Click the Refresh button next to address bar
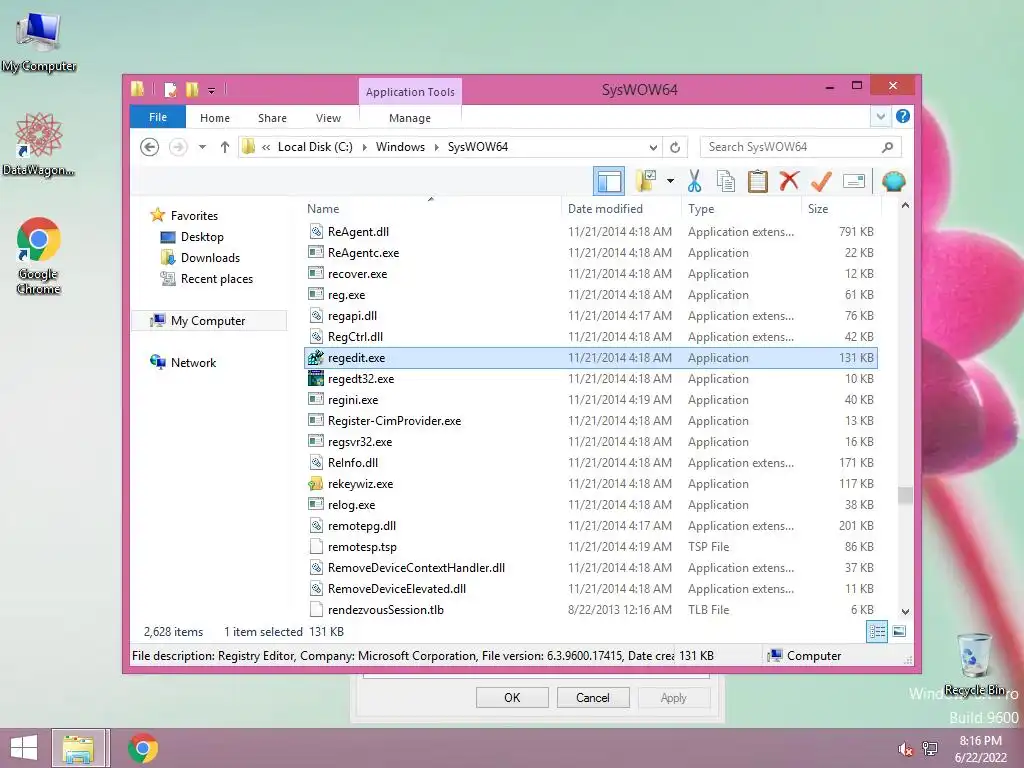The height and width of the screenshot is (768, 1024). pyautogui.click(x=675, y=147)
